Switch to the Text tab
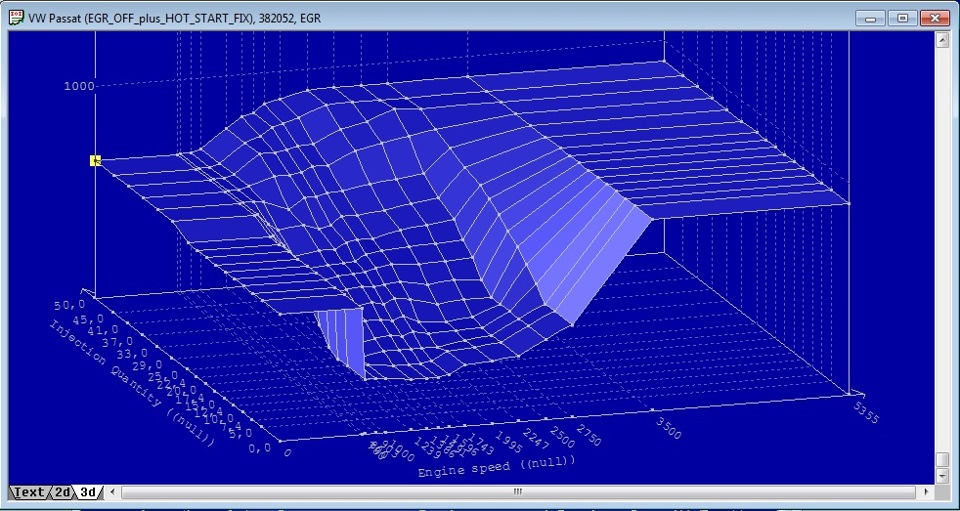The width and height of the screenshot is (960, 511). pos(29,492)
